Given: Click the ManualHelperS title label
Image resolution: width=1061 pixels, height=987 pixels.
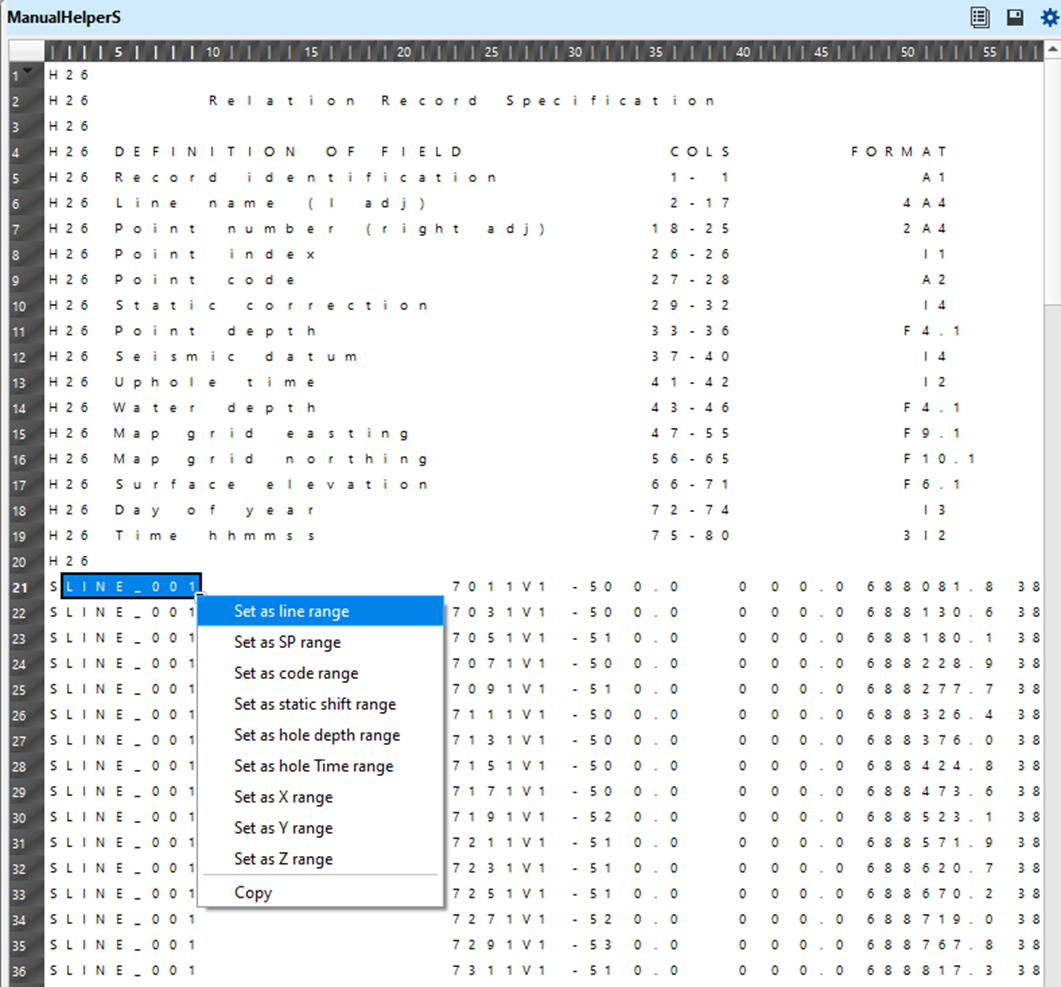Looking at the screenshot, I should pyautogui.click(x=65, y=17).
